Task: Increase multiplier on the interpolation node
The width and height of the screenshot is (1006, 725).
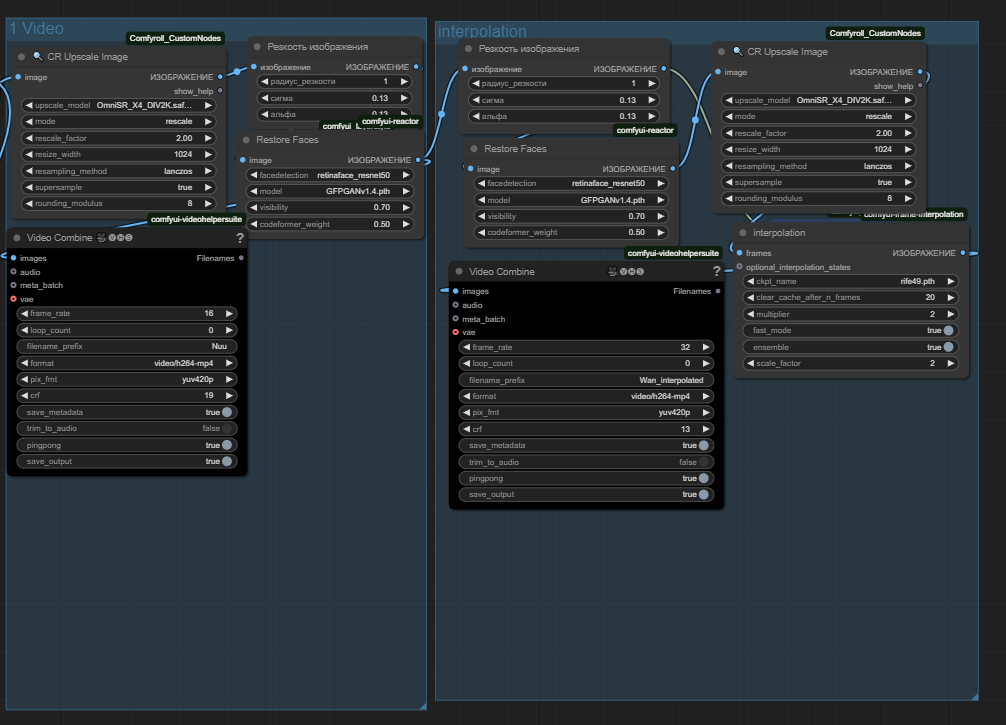Action: click(951, 314)
